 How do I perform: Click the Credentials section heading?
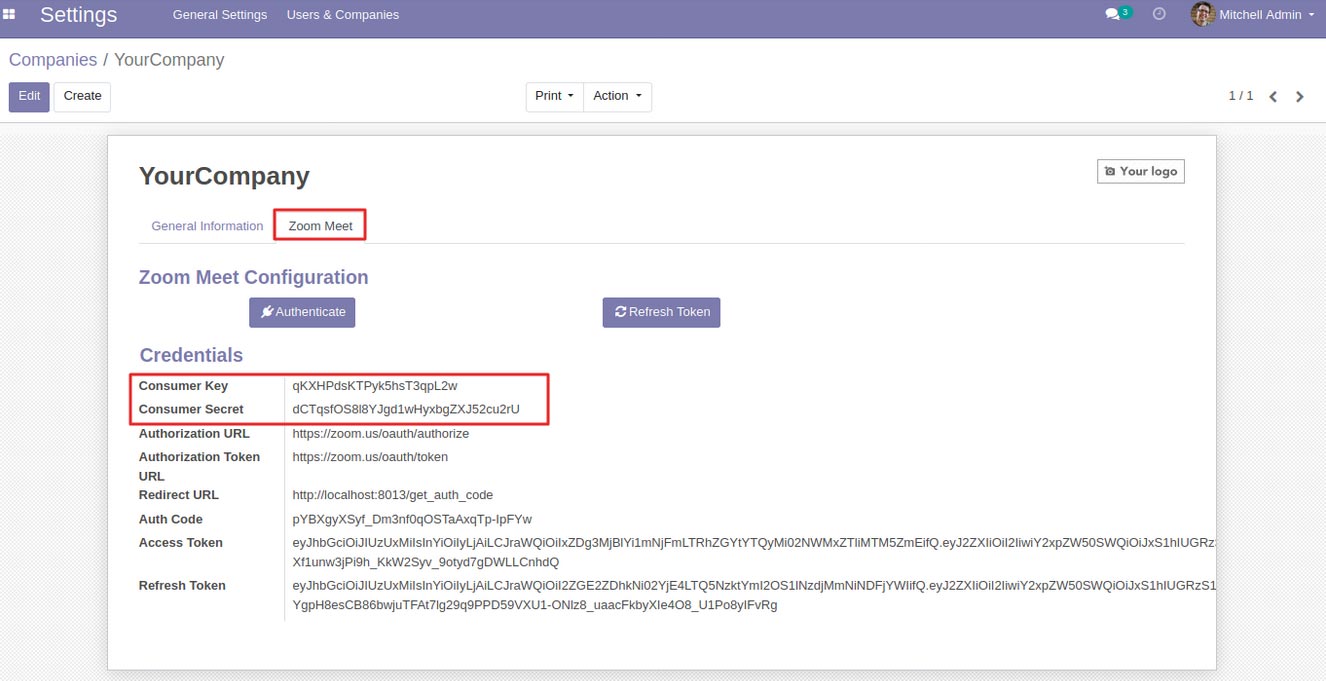click(x=191, y=355)
